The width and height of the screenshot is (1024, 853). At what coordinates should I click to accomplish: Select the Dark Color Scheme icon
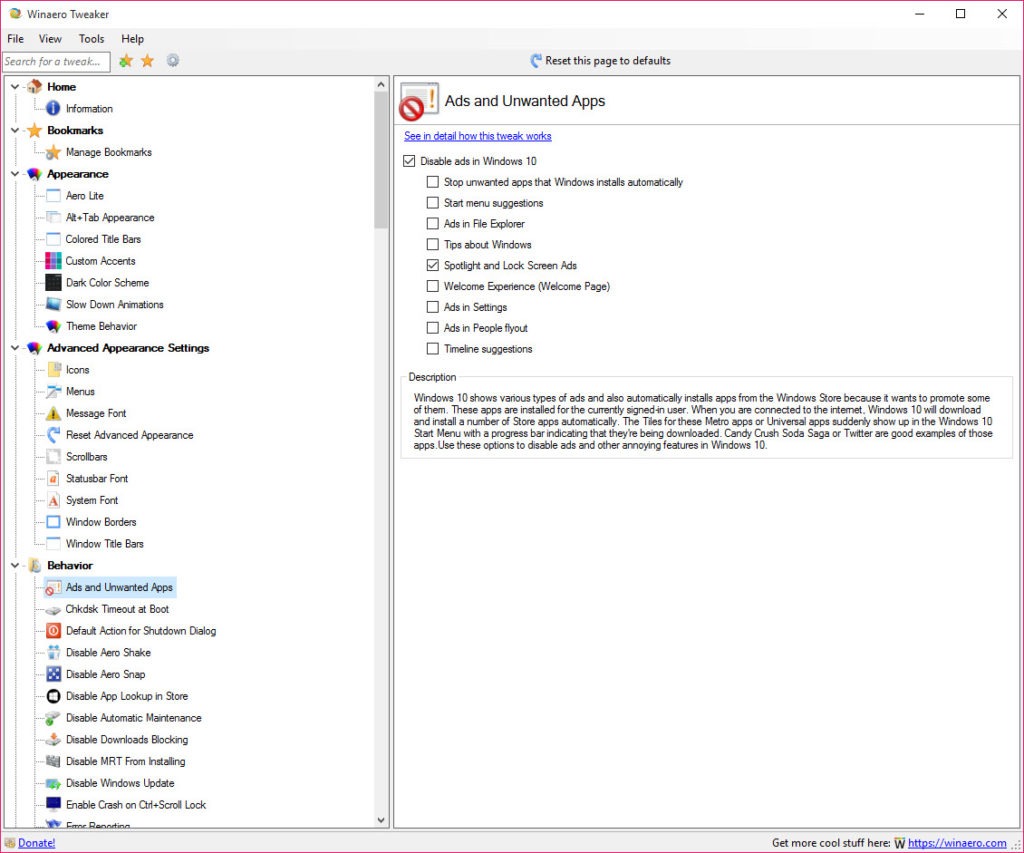pos(53,283)
